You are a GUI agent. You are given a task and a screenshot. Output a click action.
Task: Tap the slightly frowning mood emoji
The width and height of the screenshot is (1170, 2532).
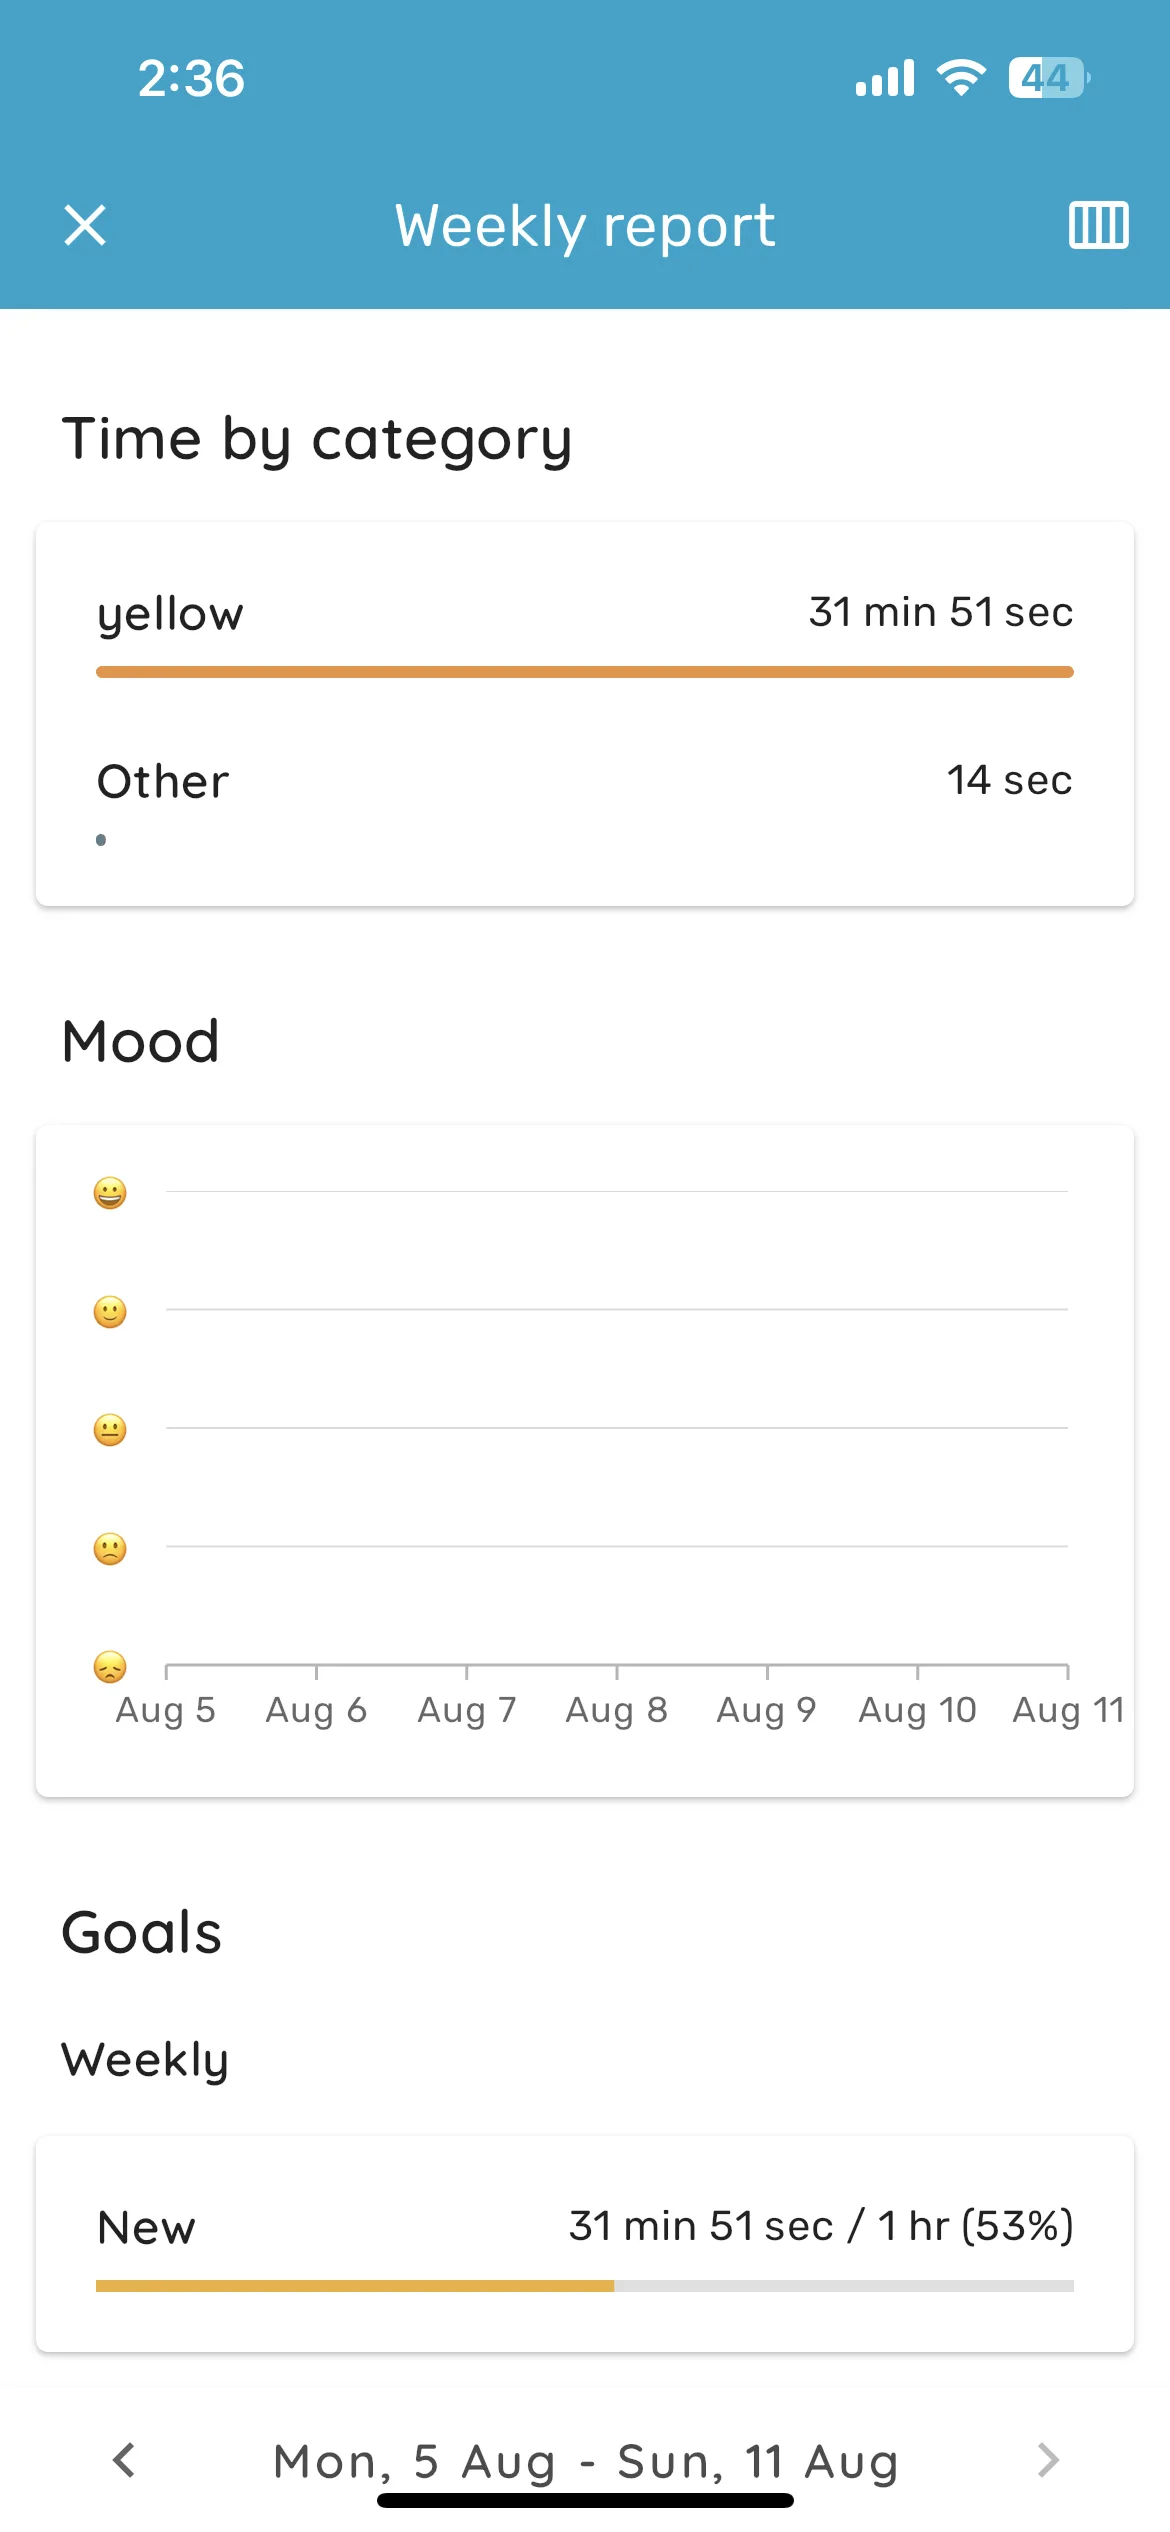pos(110,1548)
